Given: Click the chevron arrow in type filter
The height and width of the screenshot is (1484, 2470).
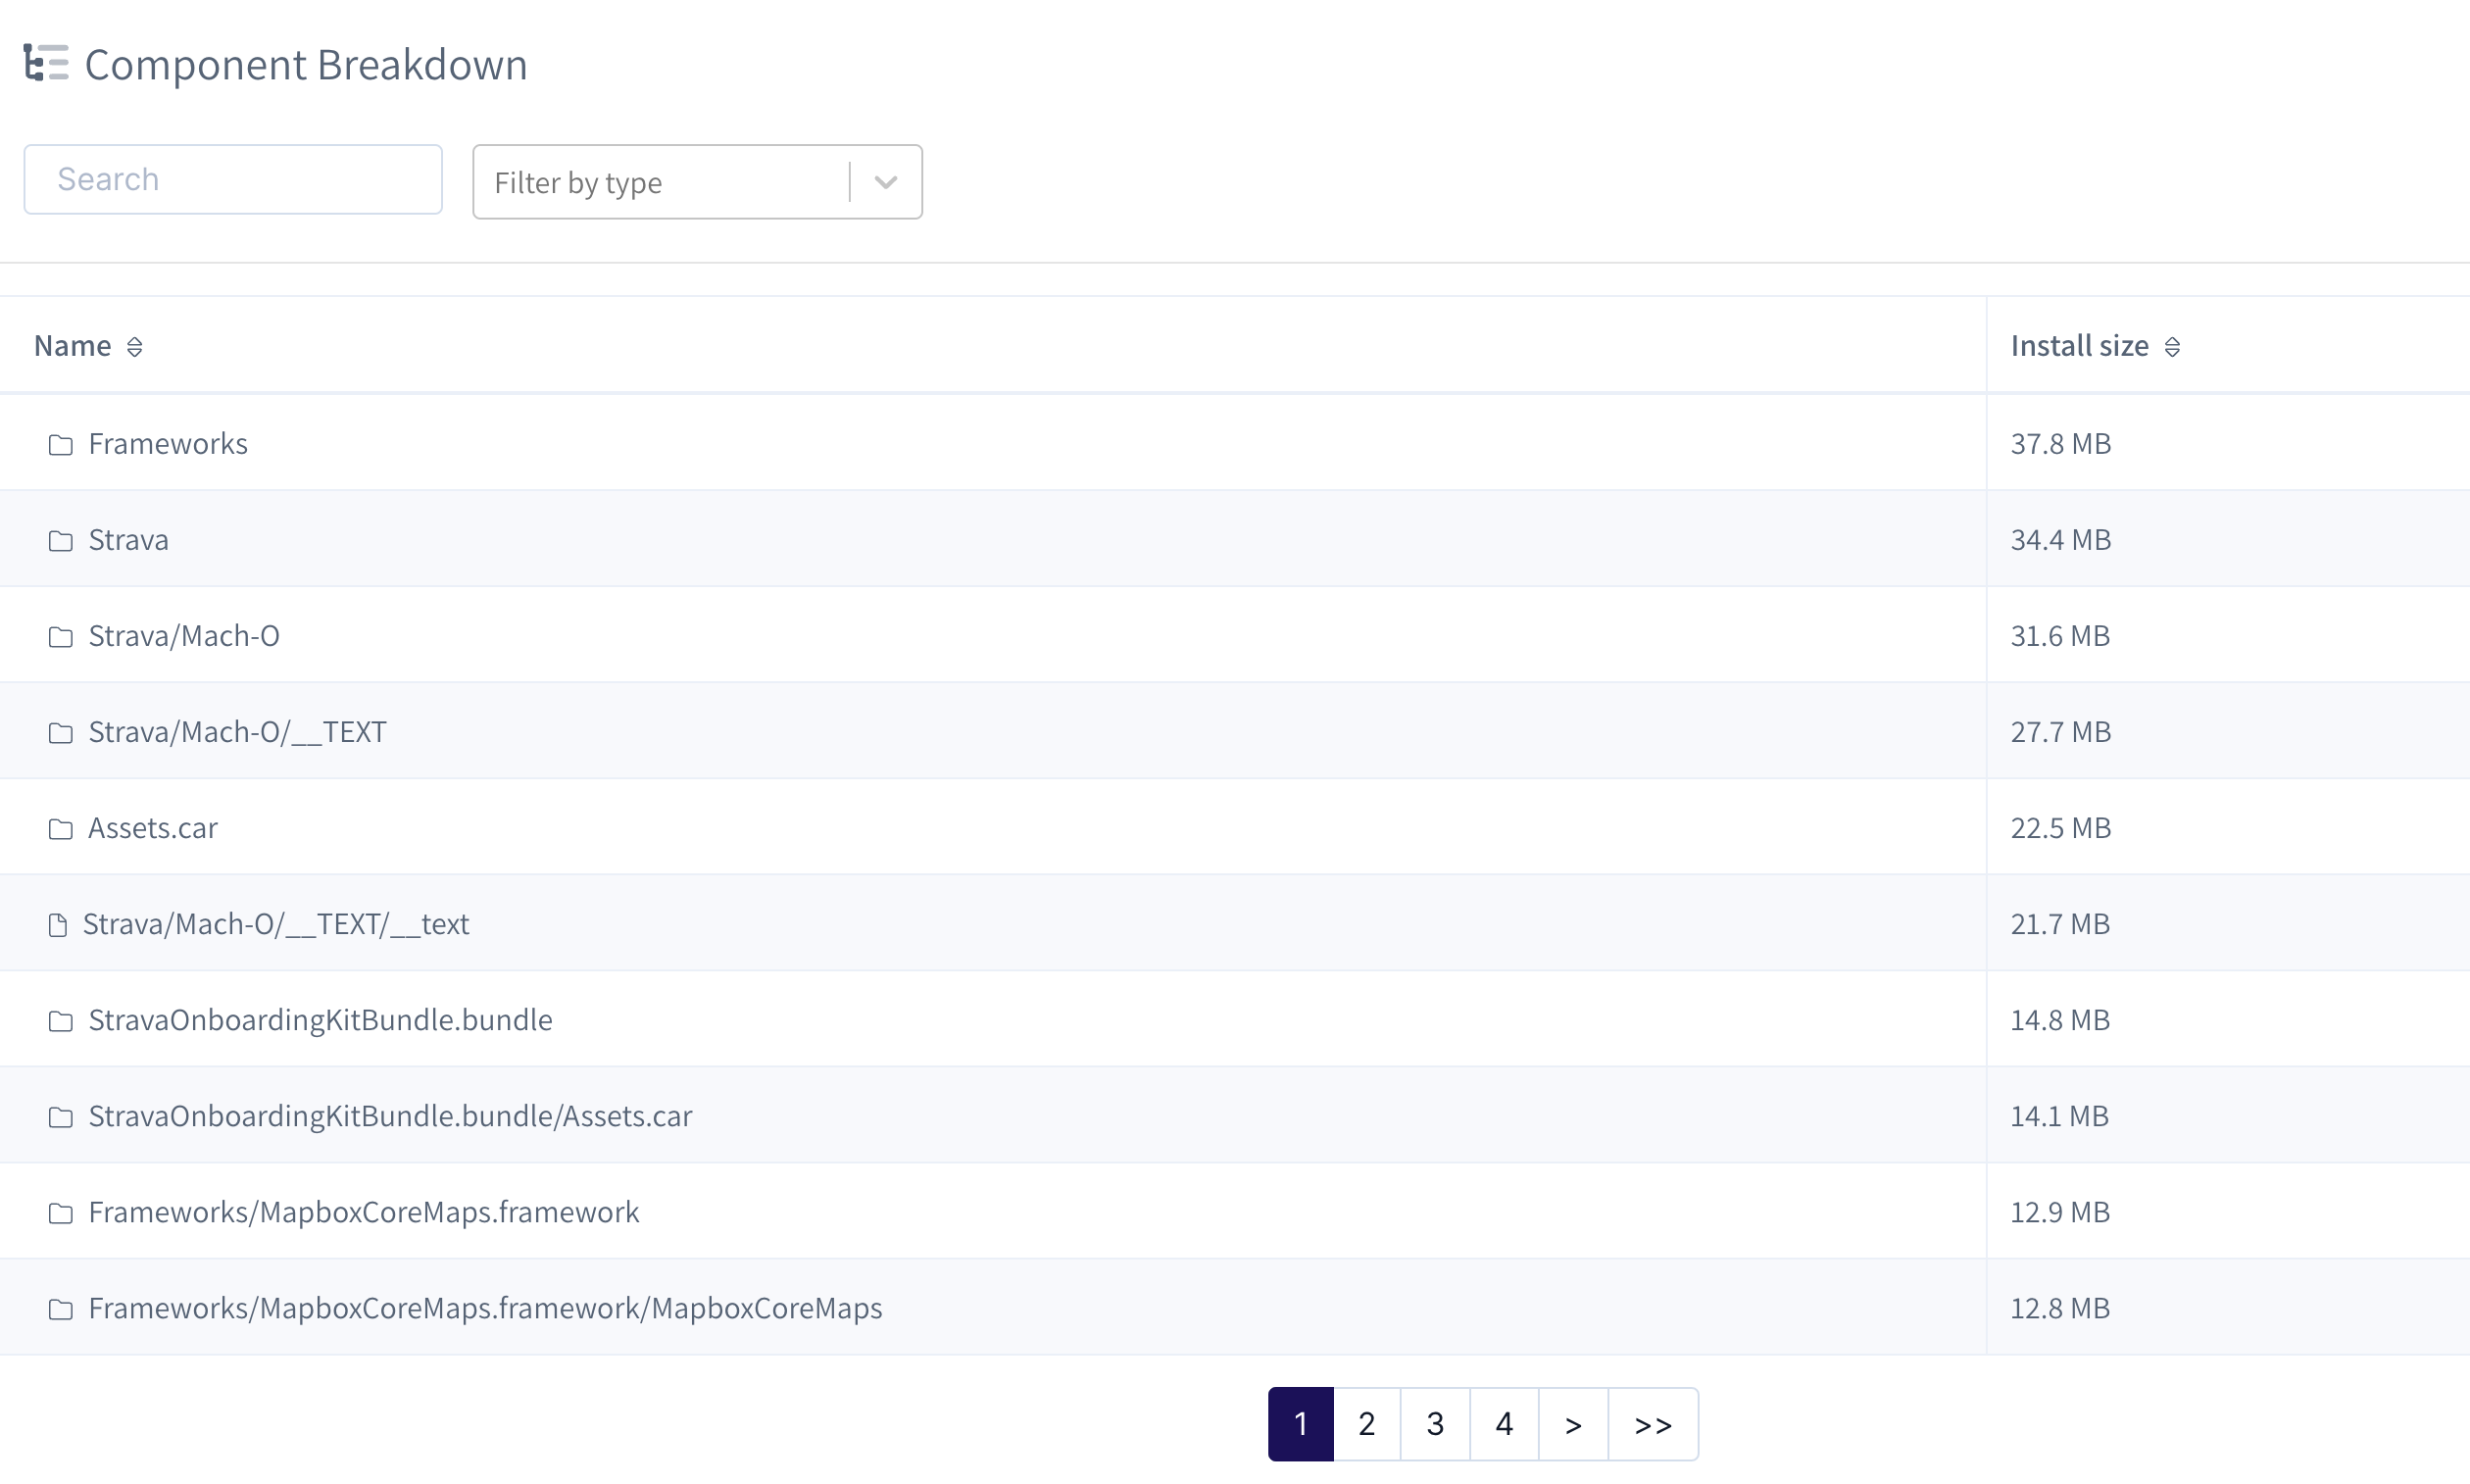Looking at the screenshot, I should pyautogui.click(x=885, y=182).
